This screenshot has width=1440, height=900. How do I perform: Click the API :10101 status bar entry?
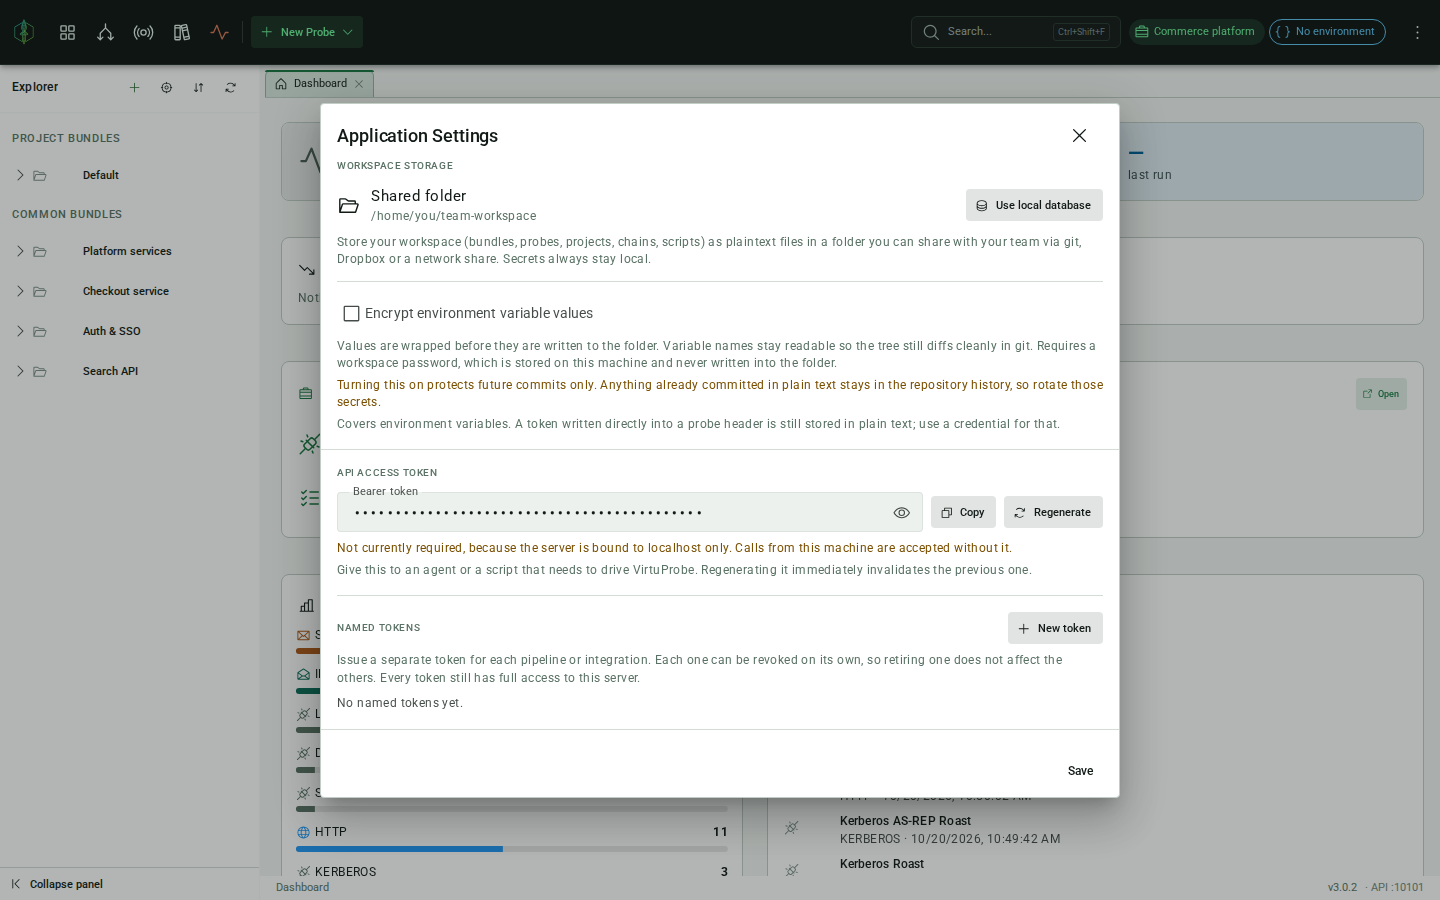(x=1397, y=887)
